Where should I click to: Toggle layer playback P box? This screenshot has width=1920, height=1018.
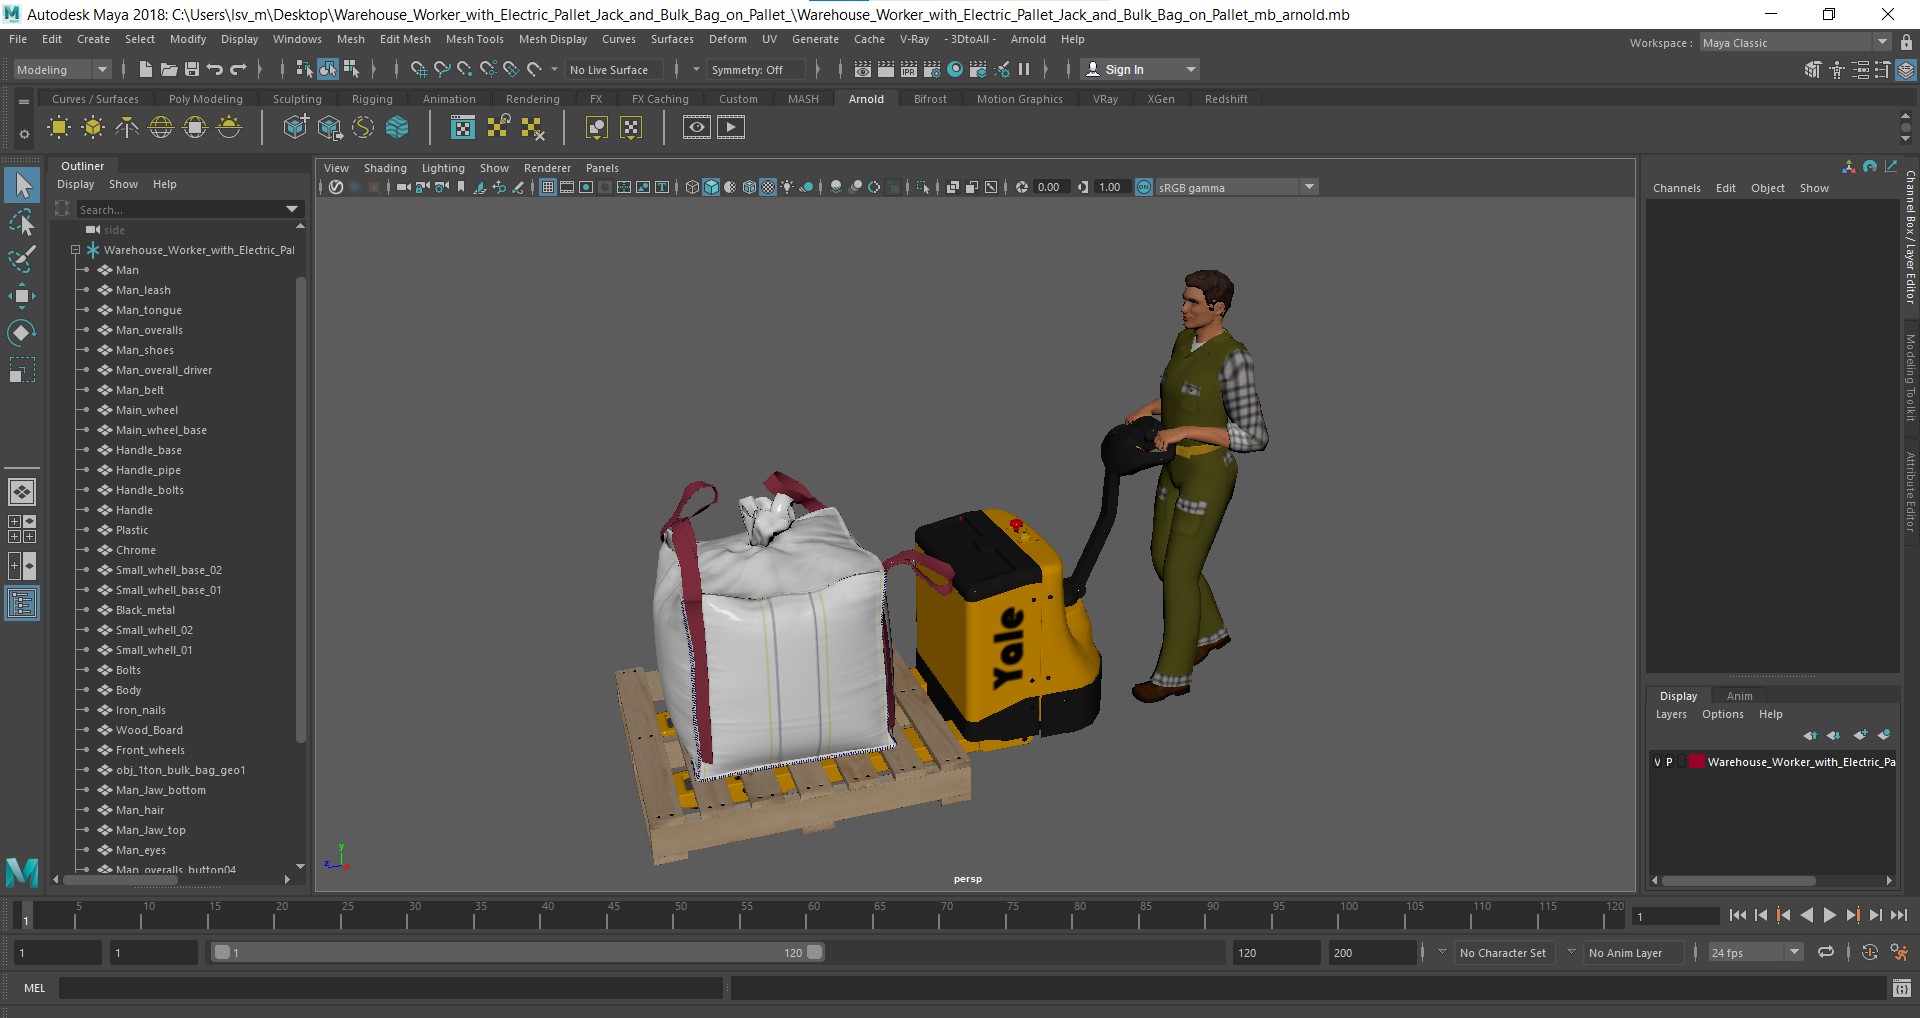pyautogui.click(x=1669, y=762)
